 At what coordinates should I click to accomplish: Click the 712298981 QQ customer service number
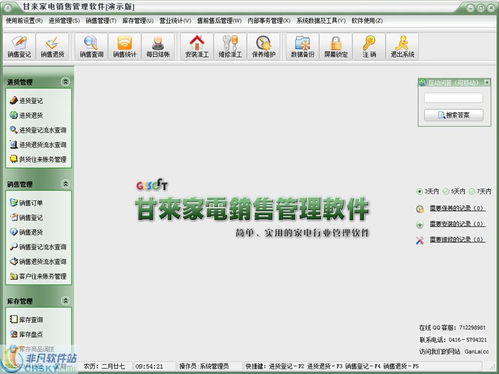point(472,328)
